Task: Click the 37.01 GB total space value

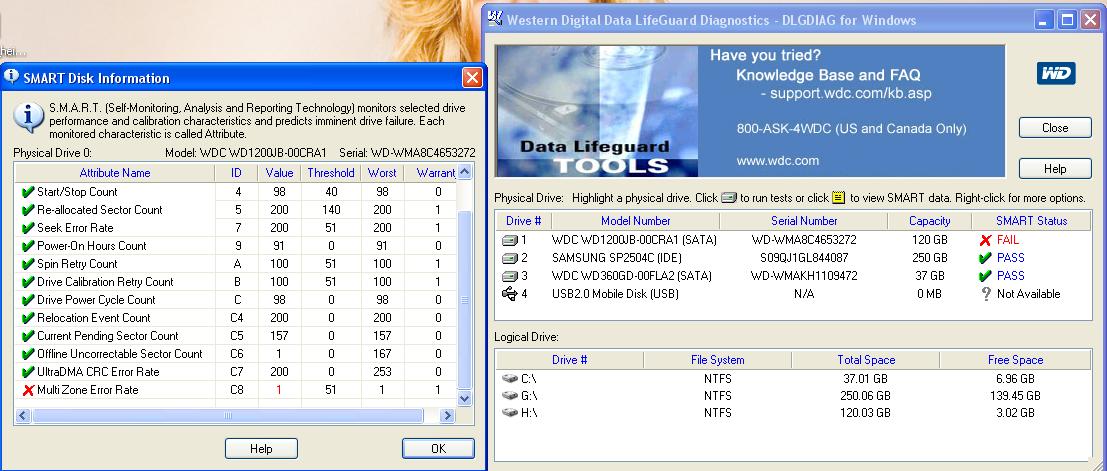Action: pos(866,378)
